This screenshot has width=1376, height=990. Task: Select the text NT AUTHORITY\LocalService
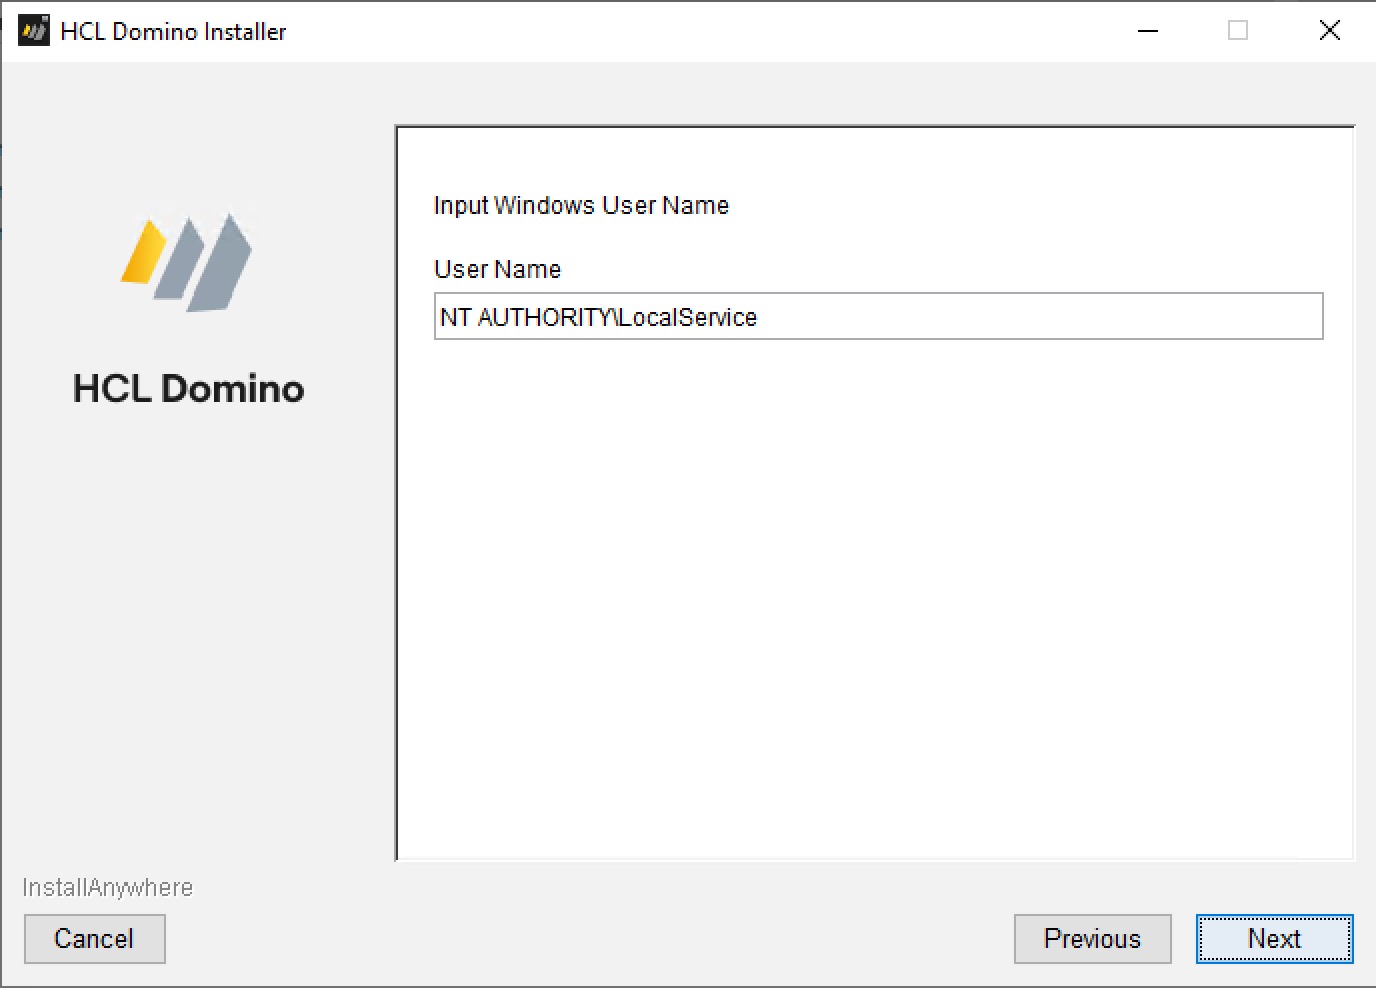click(x=598, y=317)
